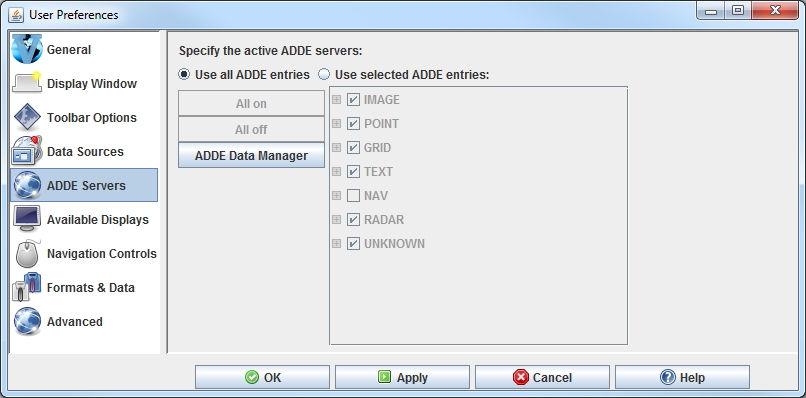This screenshot has height=398, width=806.
Task: Toggle the RADAR checkbox
Action: pyautogui.click(x=353, y=220)
